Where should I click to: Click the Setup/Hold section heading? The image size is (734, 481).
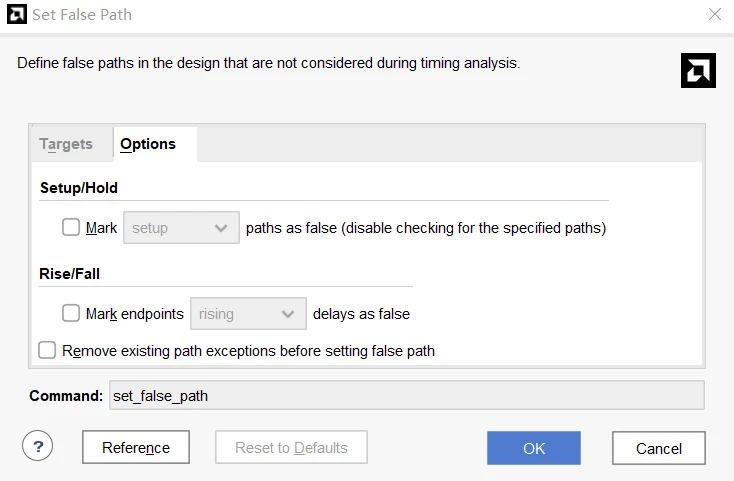coord(80,188)
